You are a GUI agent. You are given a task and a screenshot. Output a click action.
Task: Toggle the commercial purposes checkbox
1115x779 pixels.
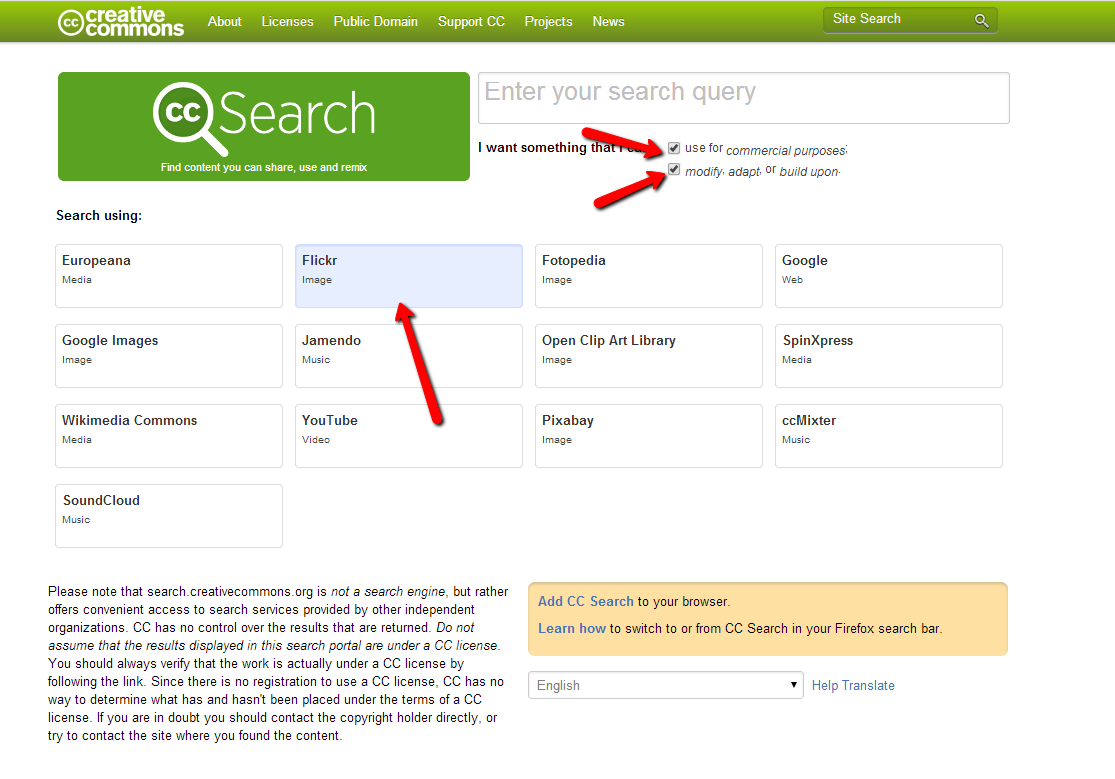tap(674, 148)
